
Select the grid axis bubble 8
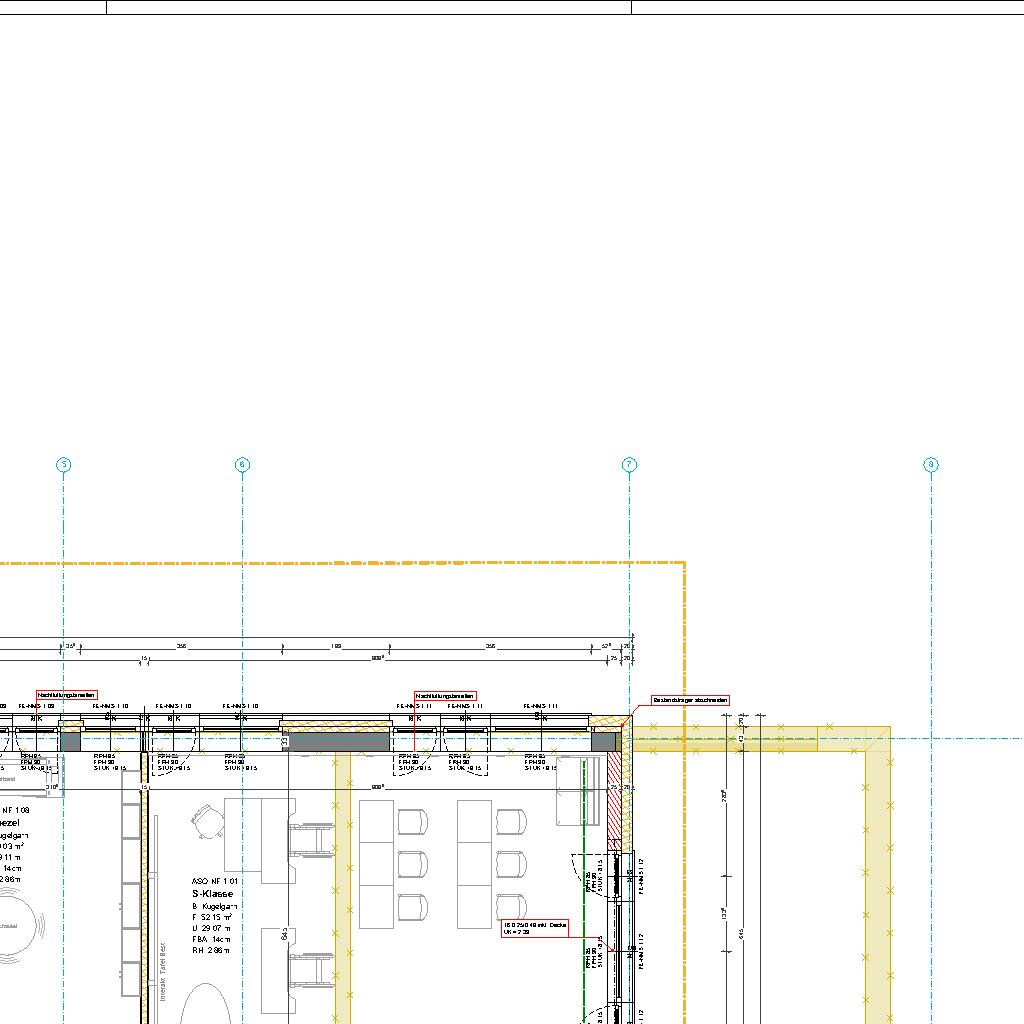(931, 464)
